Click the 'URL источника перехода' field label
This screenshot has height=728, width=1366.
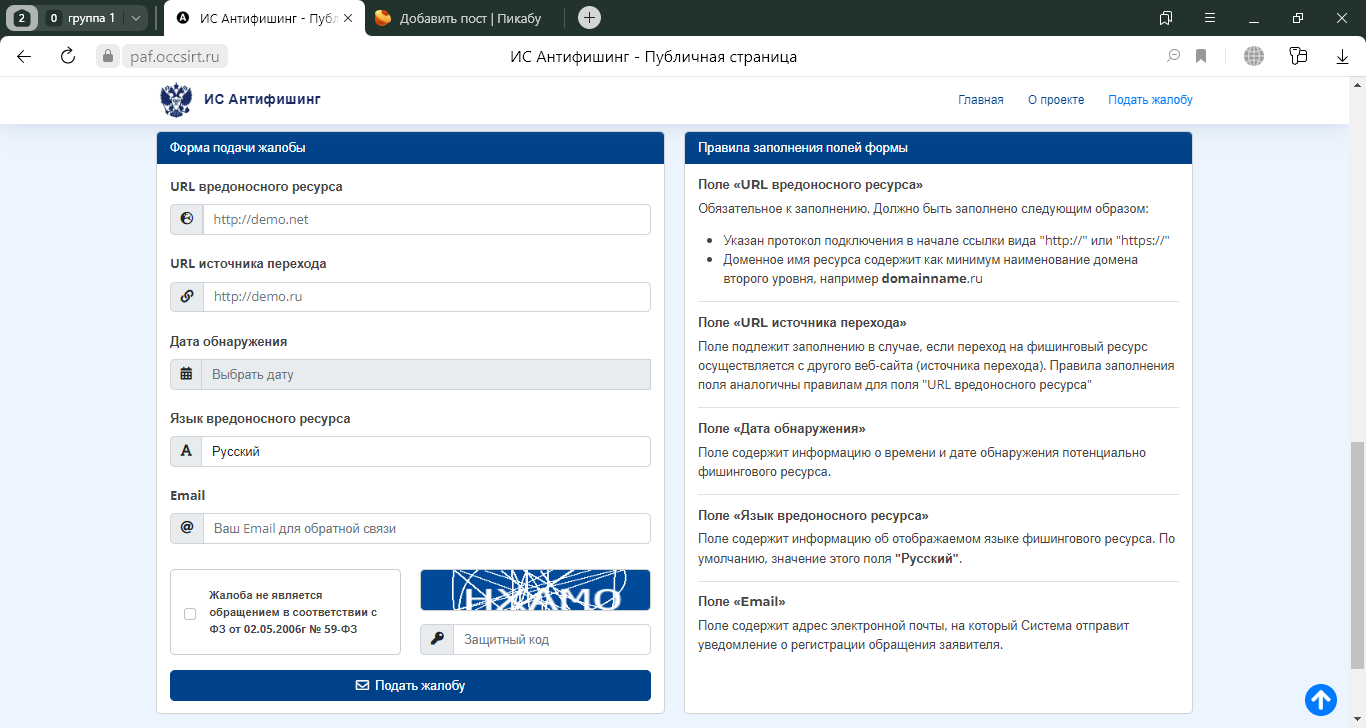click(248, 264)
